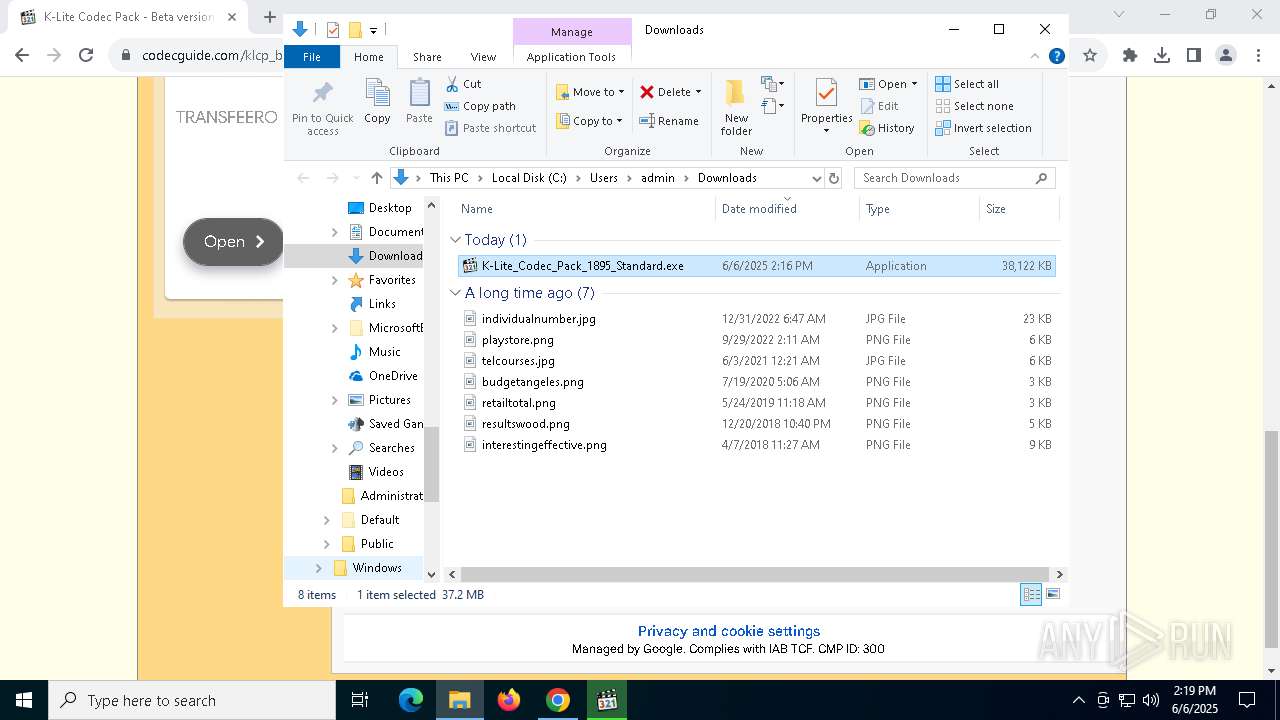Open the address bar history dropdown
The width and height of the screenshot is (1280, 720).
tap(816, 178)
